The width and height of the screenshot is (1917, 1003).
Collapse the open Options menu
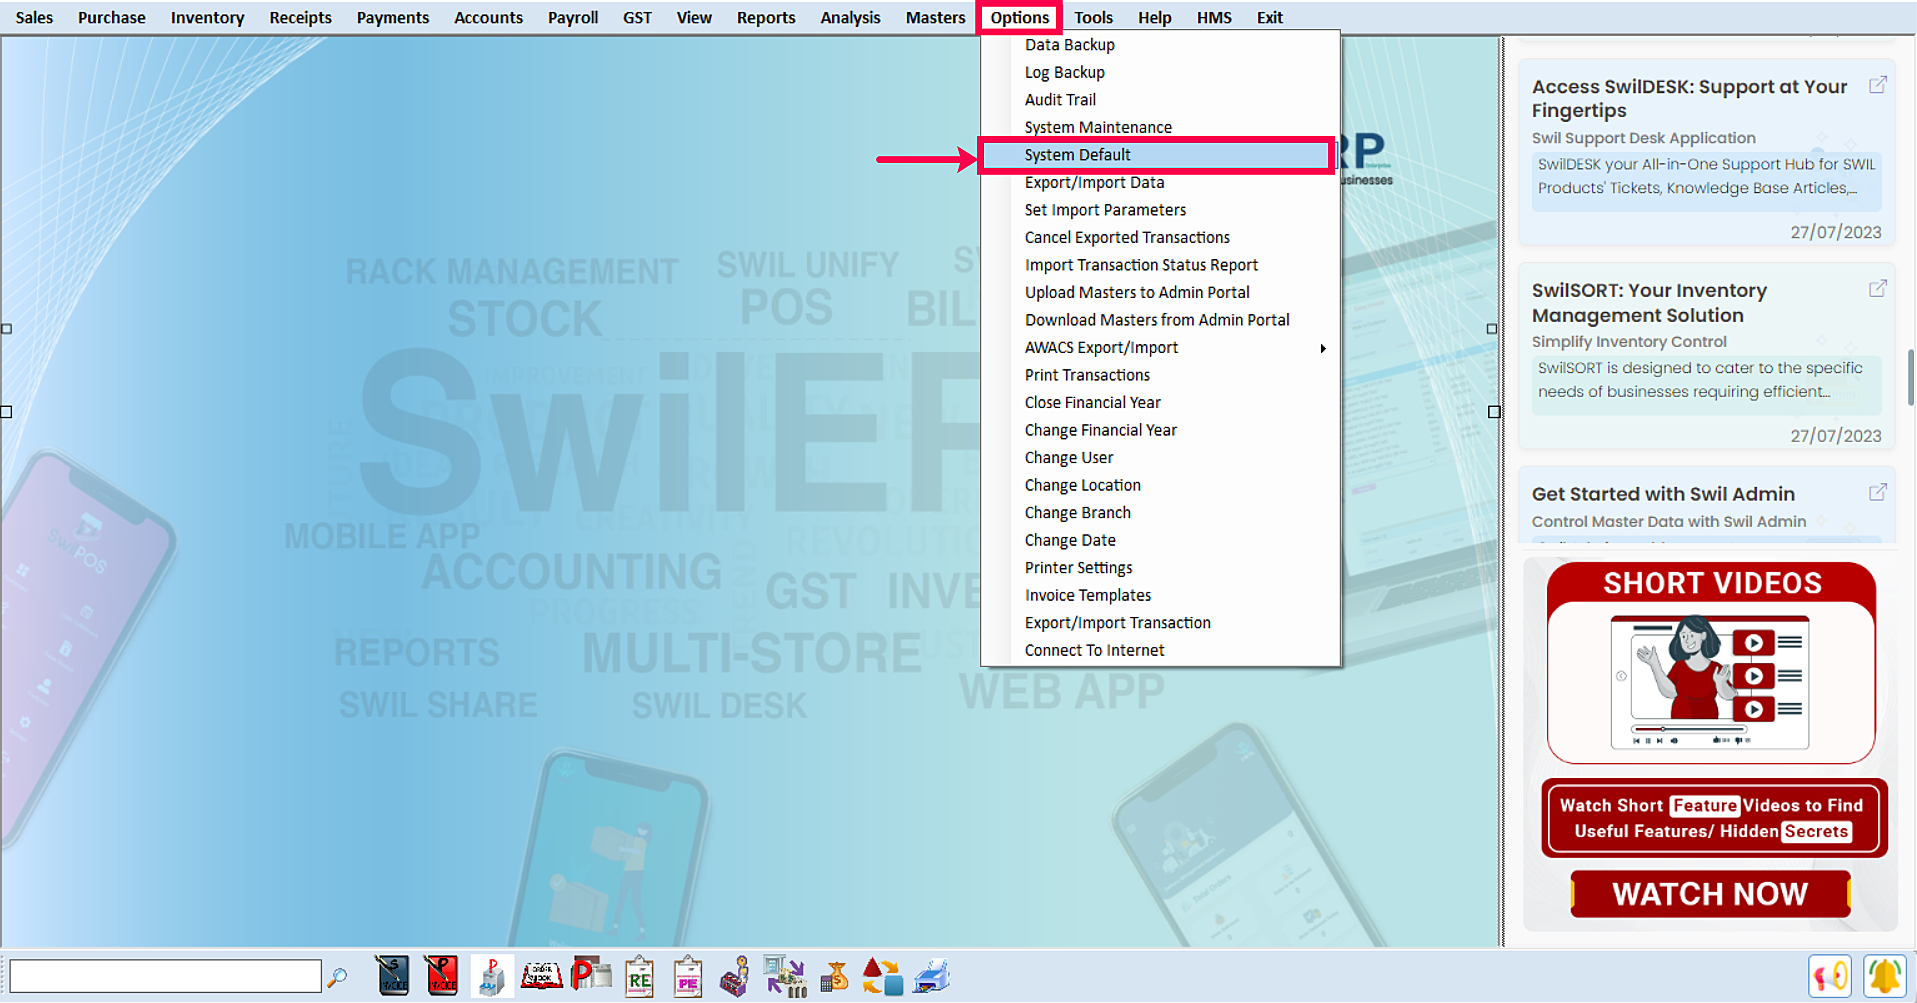tap(1019, 17)
